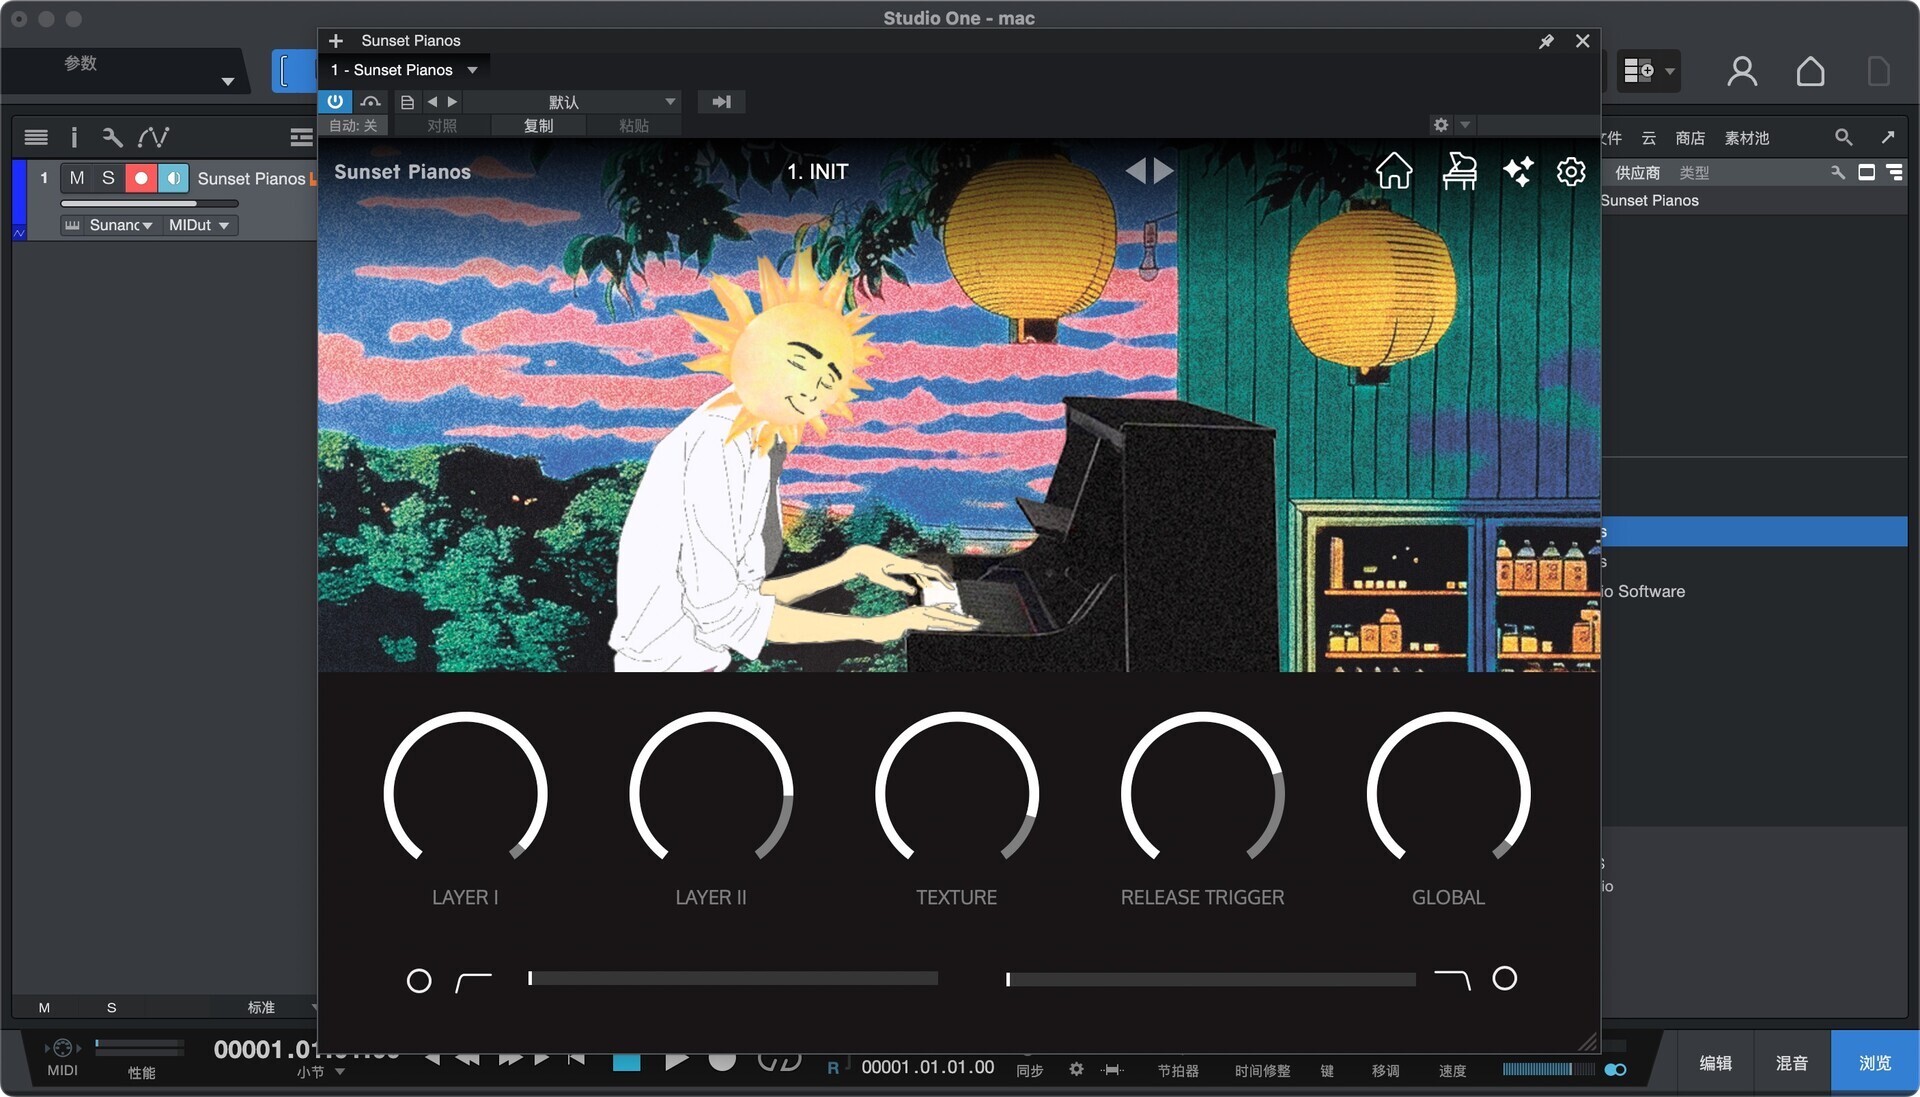The image size is (1920, 1097).
Task: Open track wrench options icon
Action: (x=112, y=138)
